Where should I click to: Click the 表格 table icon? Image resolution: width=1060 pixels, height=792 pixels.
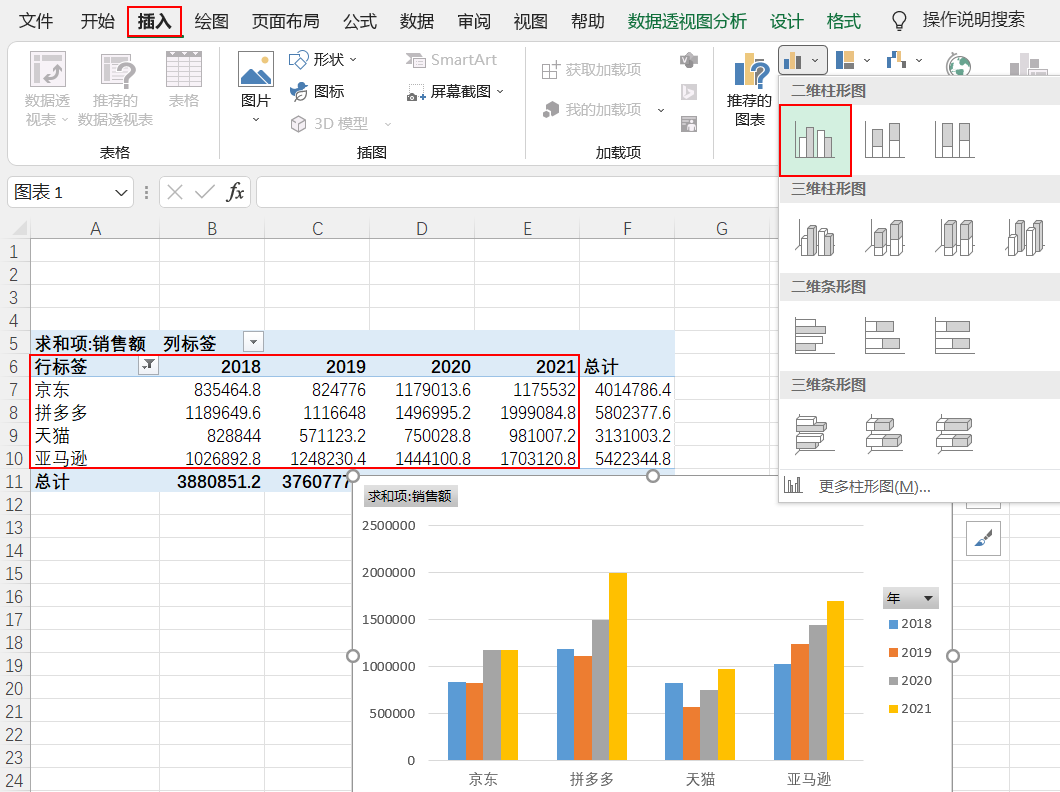tap(184, 80)
